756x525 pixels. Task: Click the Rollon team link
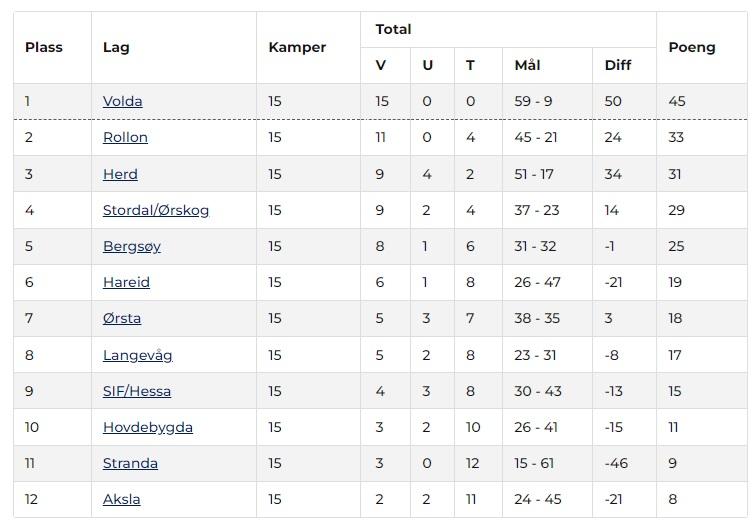125,138
